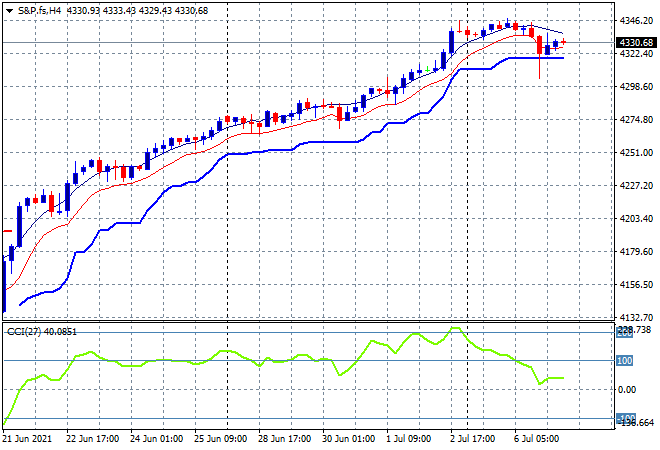Click the CCI 0.00 level label
This screenshot has width=660, height=450.
pyautogui.click(x=627, y=390)
